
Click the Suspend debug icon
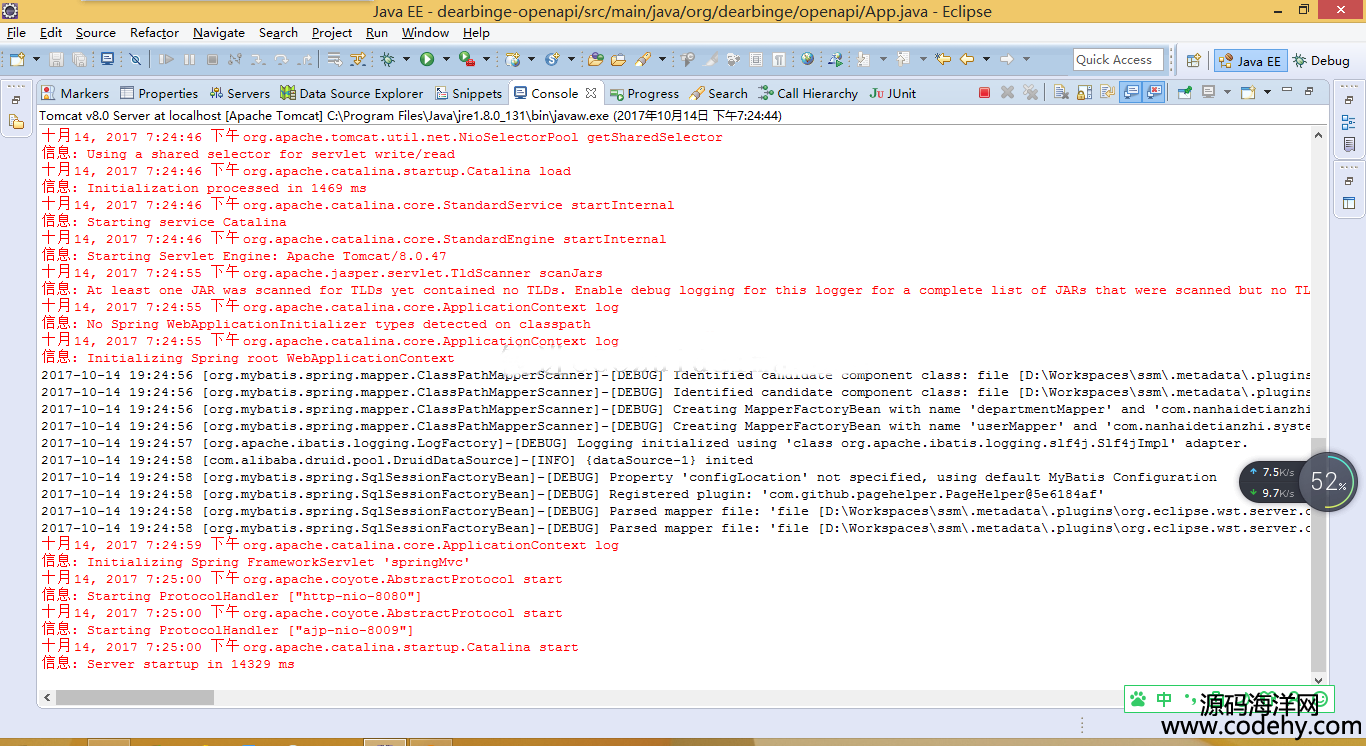coord(189,59)
